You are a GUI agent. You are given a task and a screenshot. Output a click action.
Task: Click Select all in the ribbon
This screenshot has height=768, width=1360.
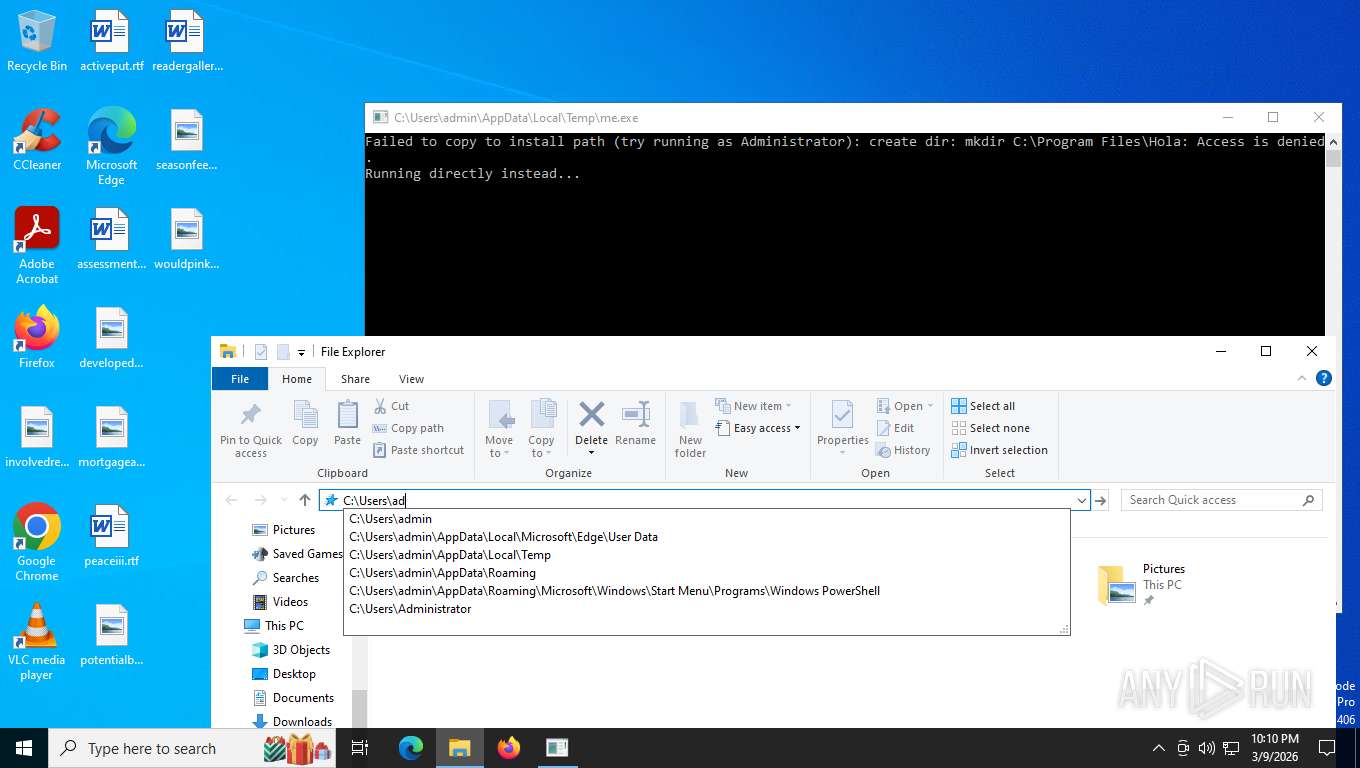[983, 406]
